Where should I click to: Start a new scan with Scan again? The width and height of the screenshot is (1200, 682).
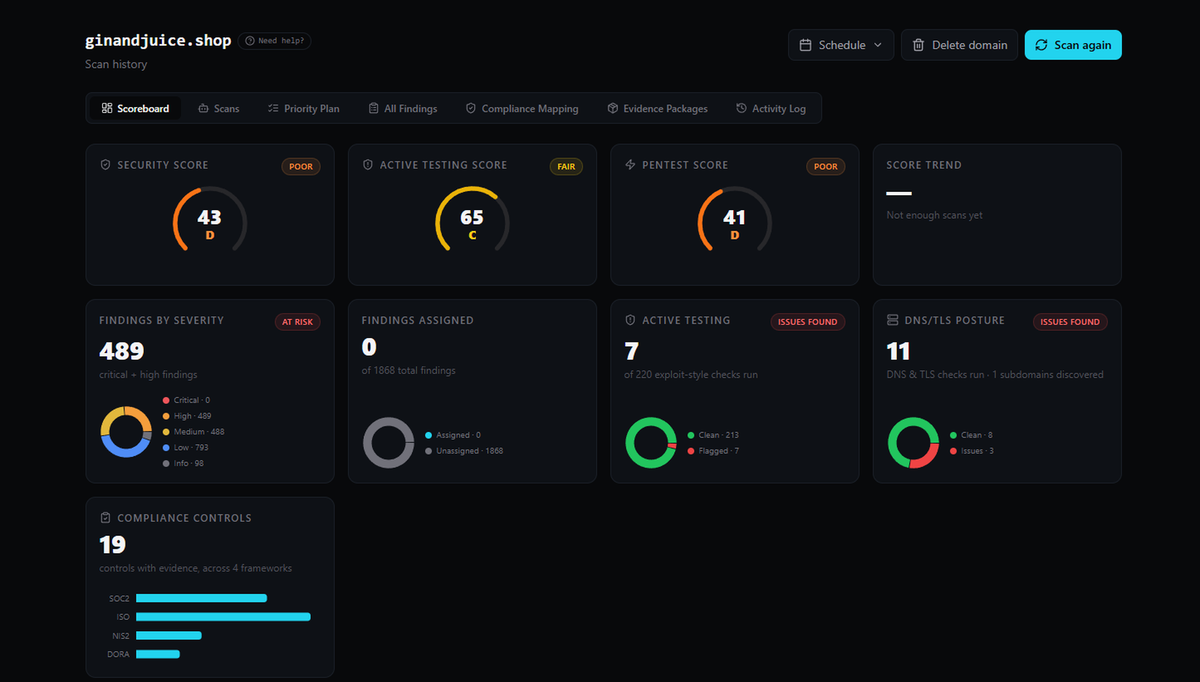point(1073,45)
